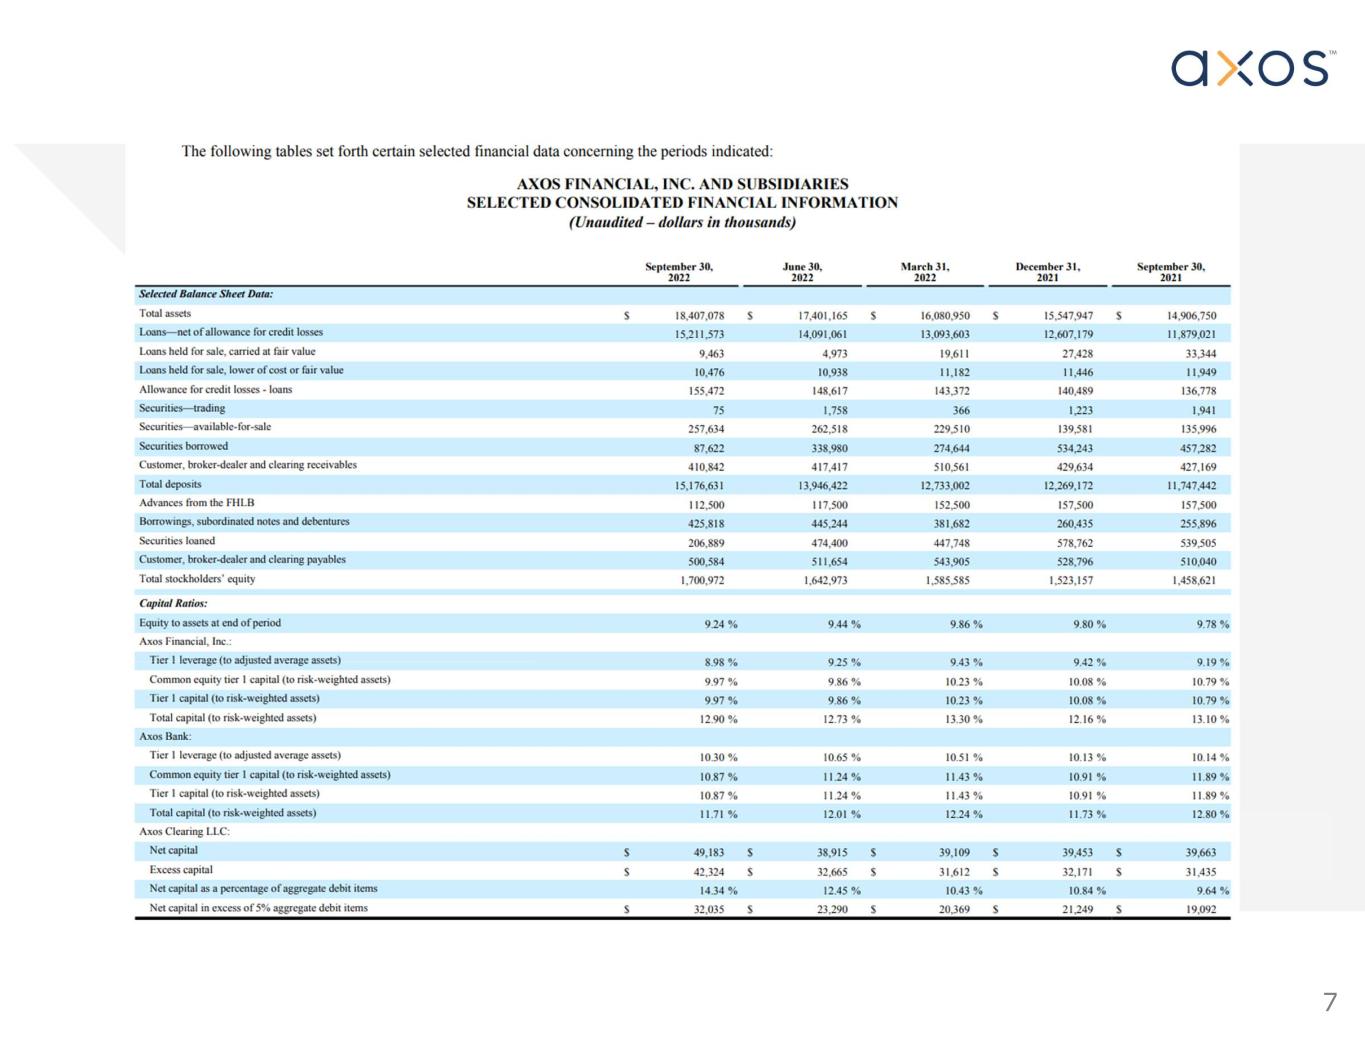Click total deposits value 15,176,631
The image size is (1365, 1055).
(x=699, y=487)
